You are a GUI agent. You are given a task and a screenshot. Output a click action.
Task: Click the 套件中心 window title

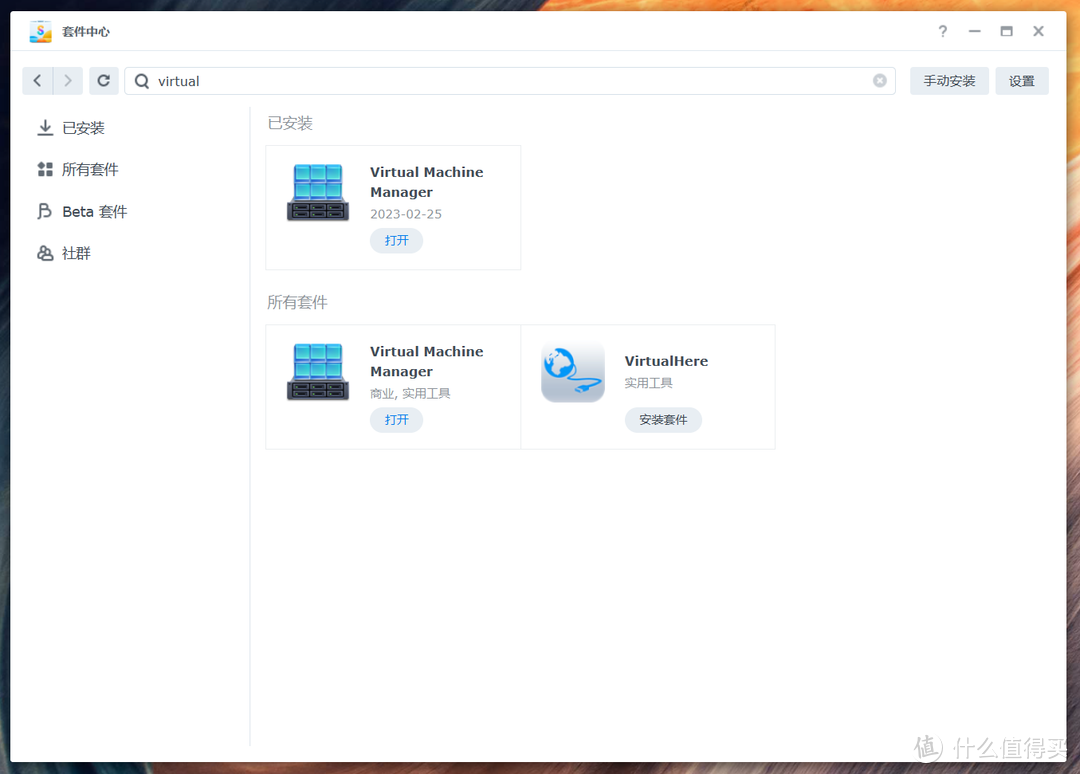(x=85, y=32)
